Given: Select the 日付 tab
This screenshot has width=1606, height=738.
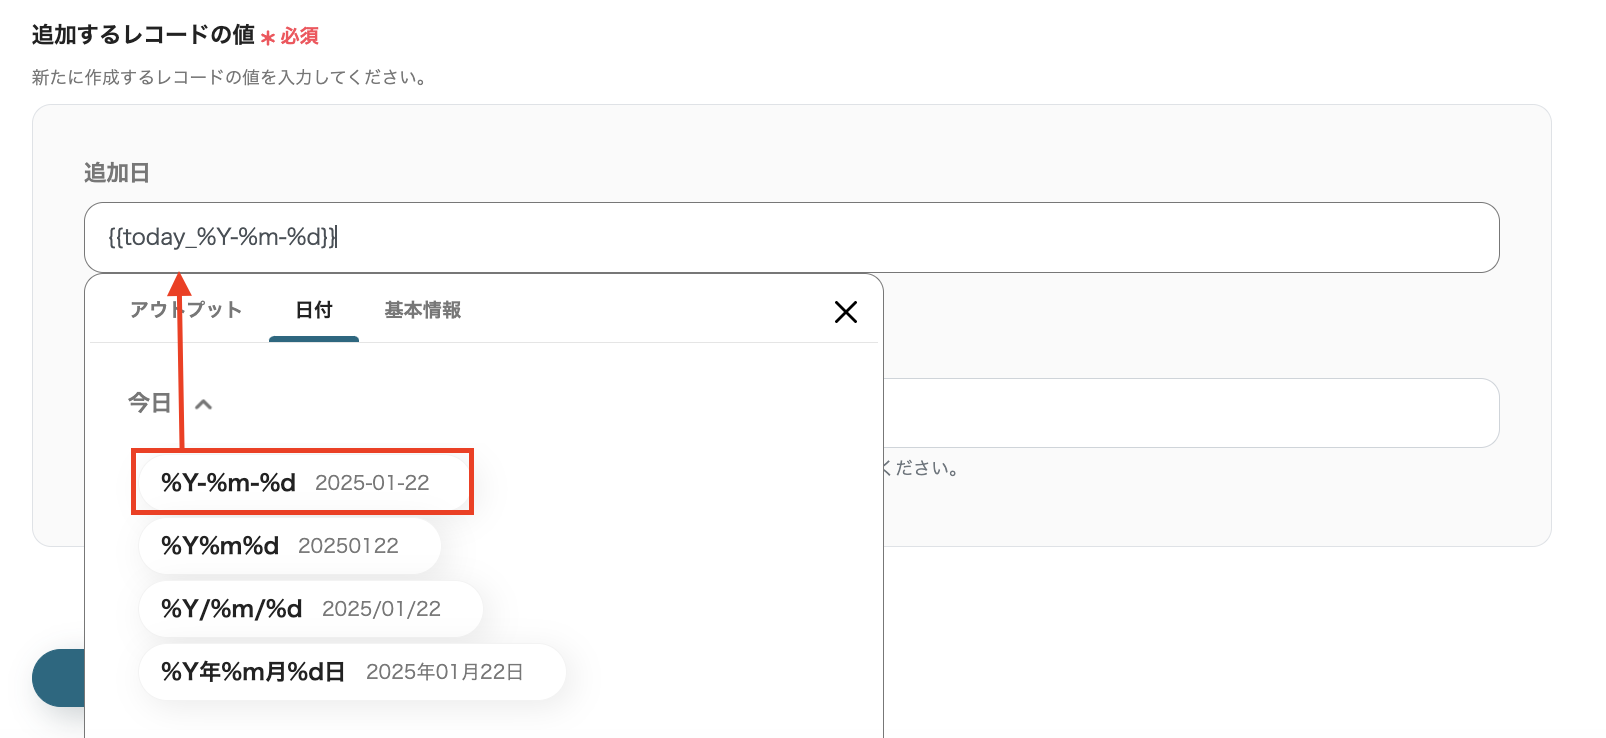Looking at the screenshot, I should click(x=314, y=310).
